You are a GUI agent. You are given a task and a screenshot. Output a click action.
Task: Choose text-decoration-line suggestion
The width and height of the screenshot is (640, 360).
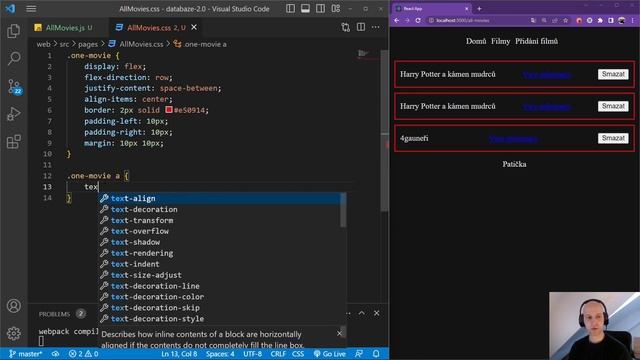[x=220, y=286]
